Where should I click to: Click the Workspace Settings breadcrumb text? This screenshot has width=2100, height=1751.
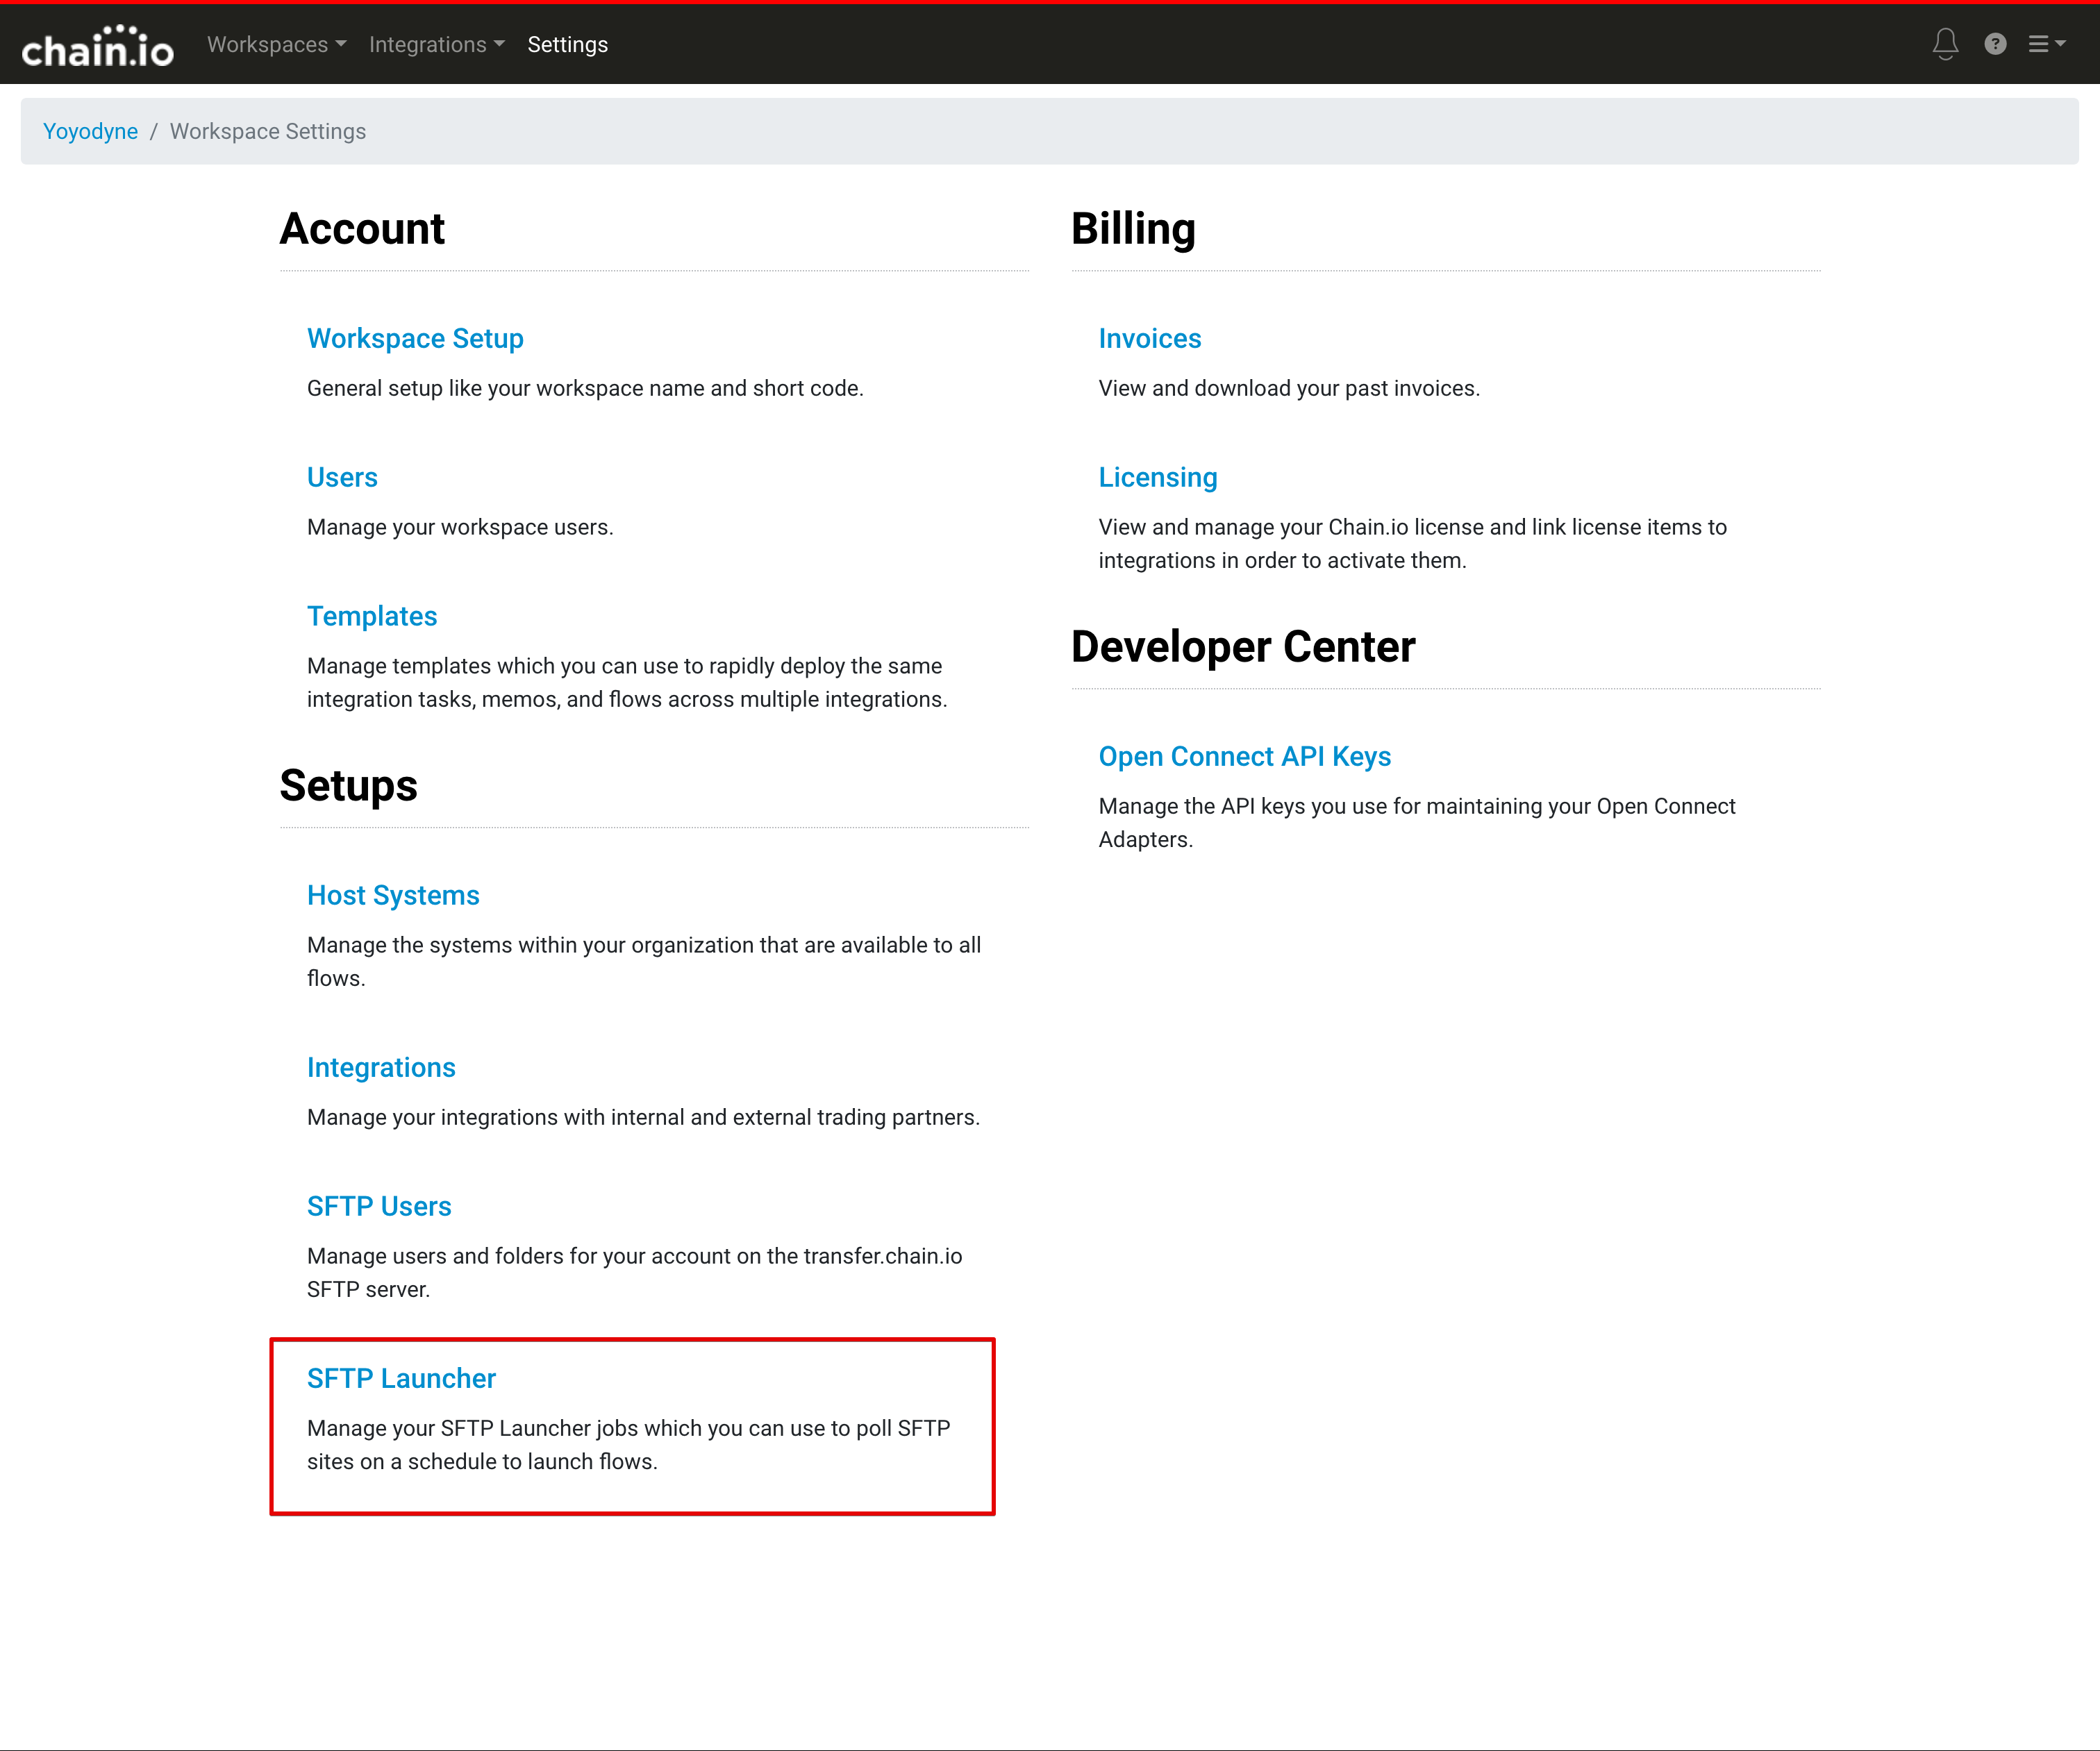click(x=268, y=131)
